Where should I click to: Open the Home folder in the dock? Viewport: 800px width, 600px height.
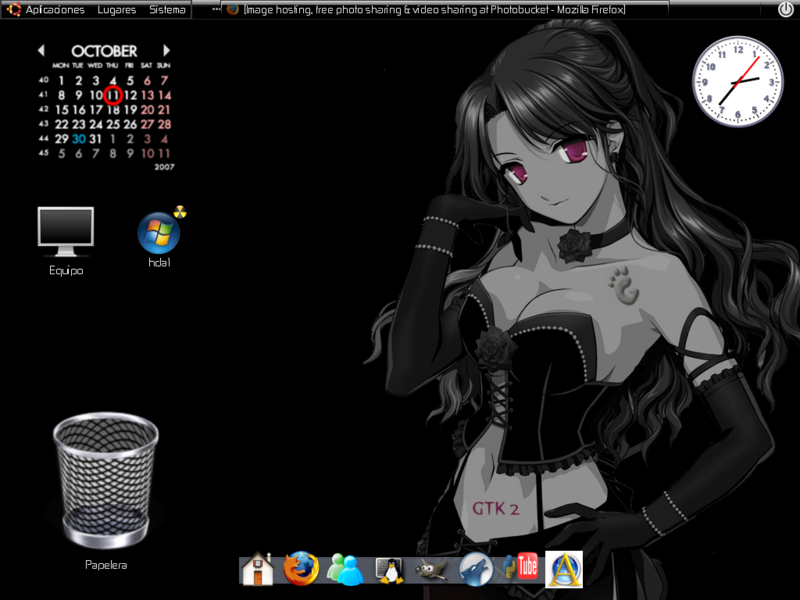click(257, 568)
